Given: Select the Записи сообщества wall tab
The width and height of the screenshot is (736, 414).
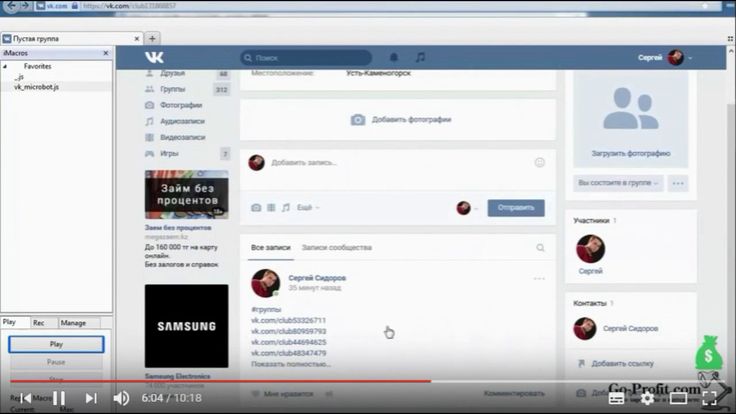Looking at the screenshot, I should (x=337, y=247).
